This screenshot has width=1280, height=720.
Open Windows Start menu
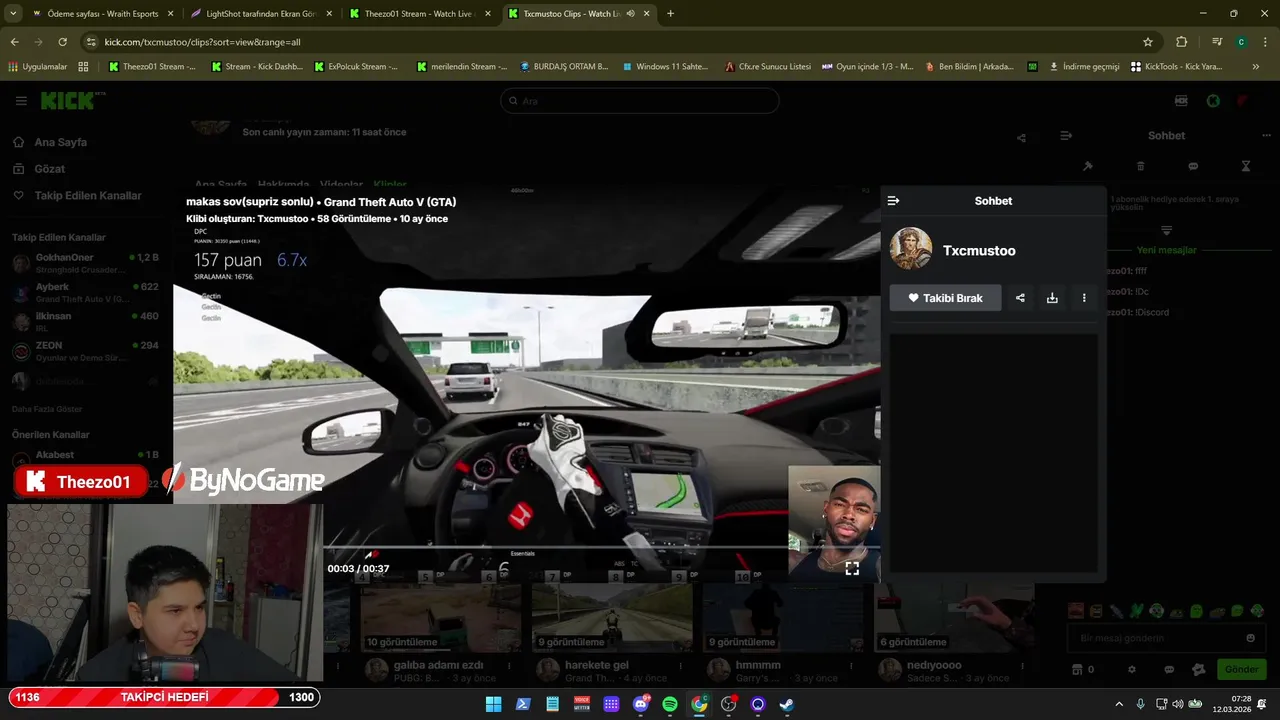pyautogui.click(x=493, y=704)
